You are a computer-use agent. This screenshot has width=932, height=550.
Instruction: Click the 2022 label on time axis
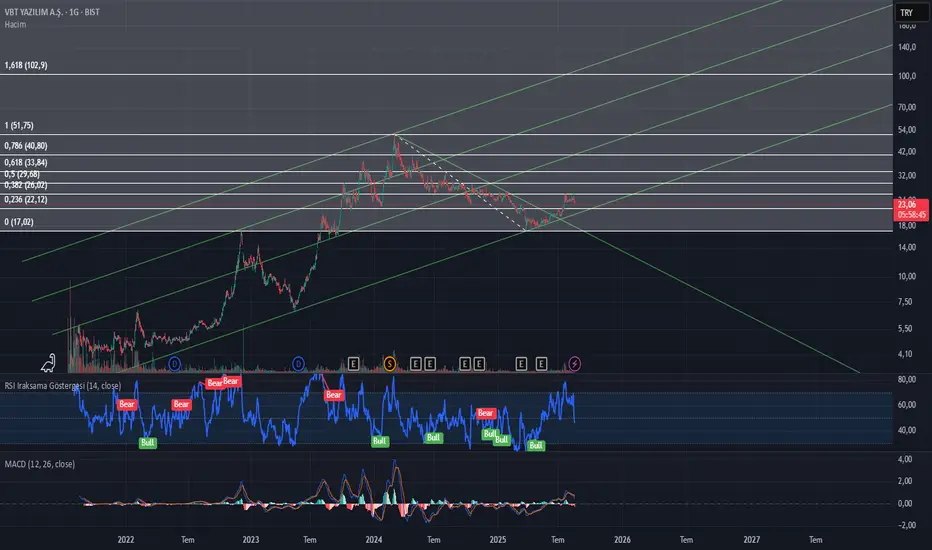click(x=125, y=540)
